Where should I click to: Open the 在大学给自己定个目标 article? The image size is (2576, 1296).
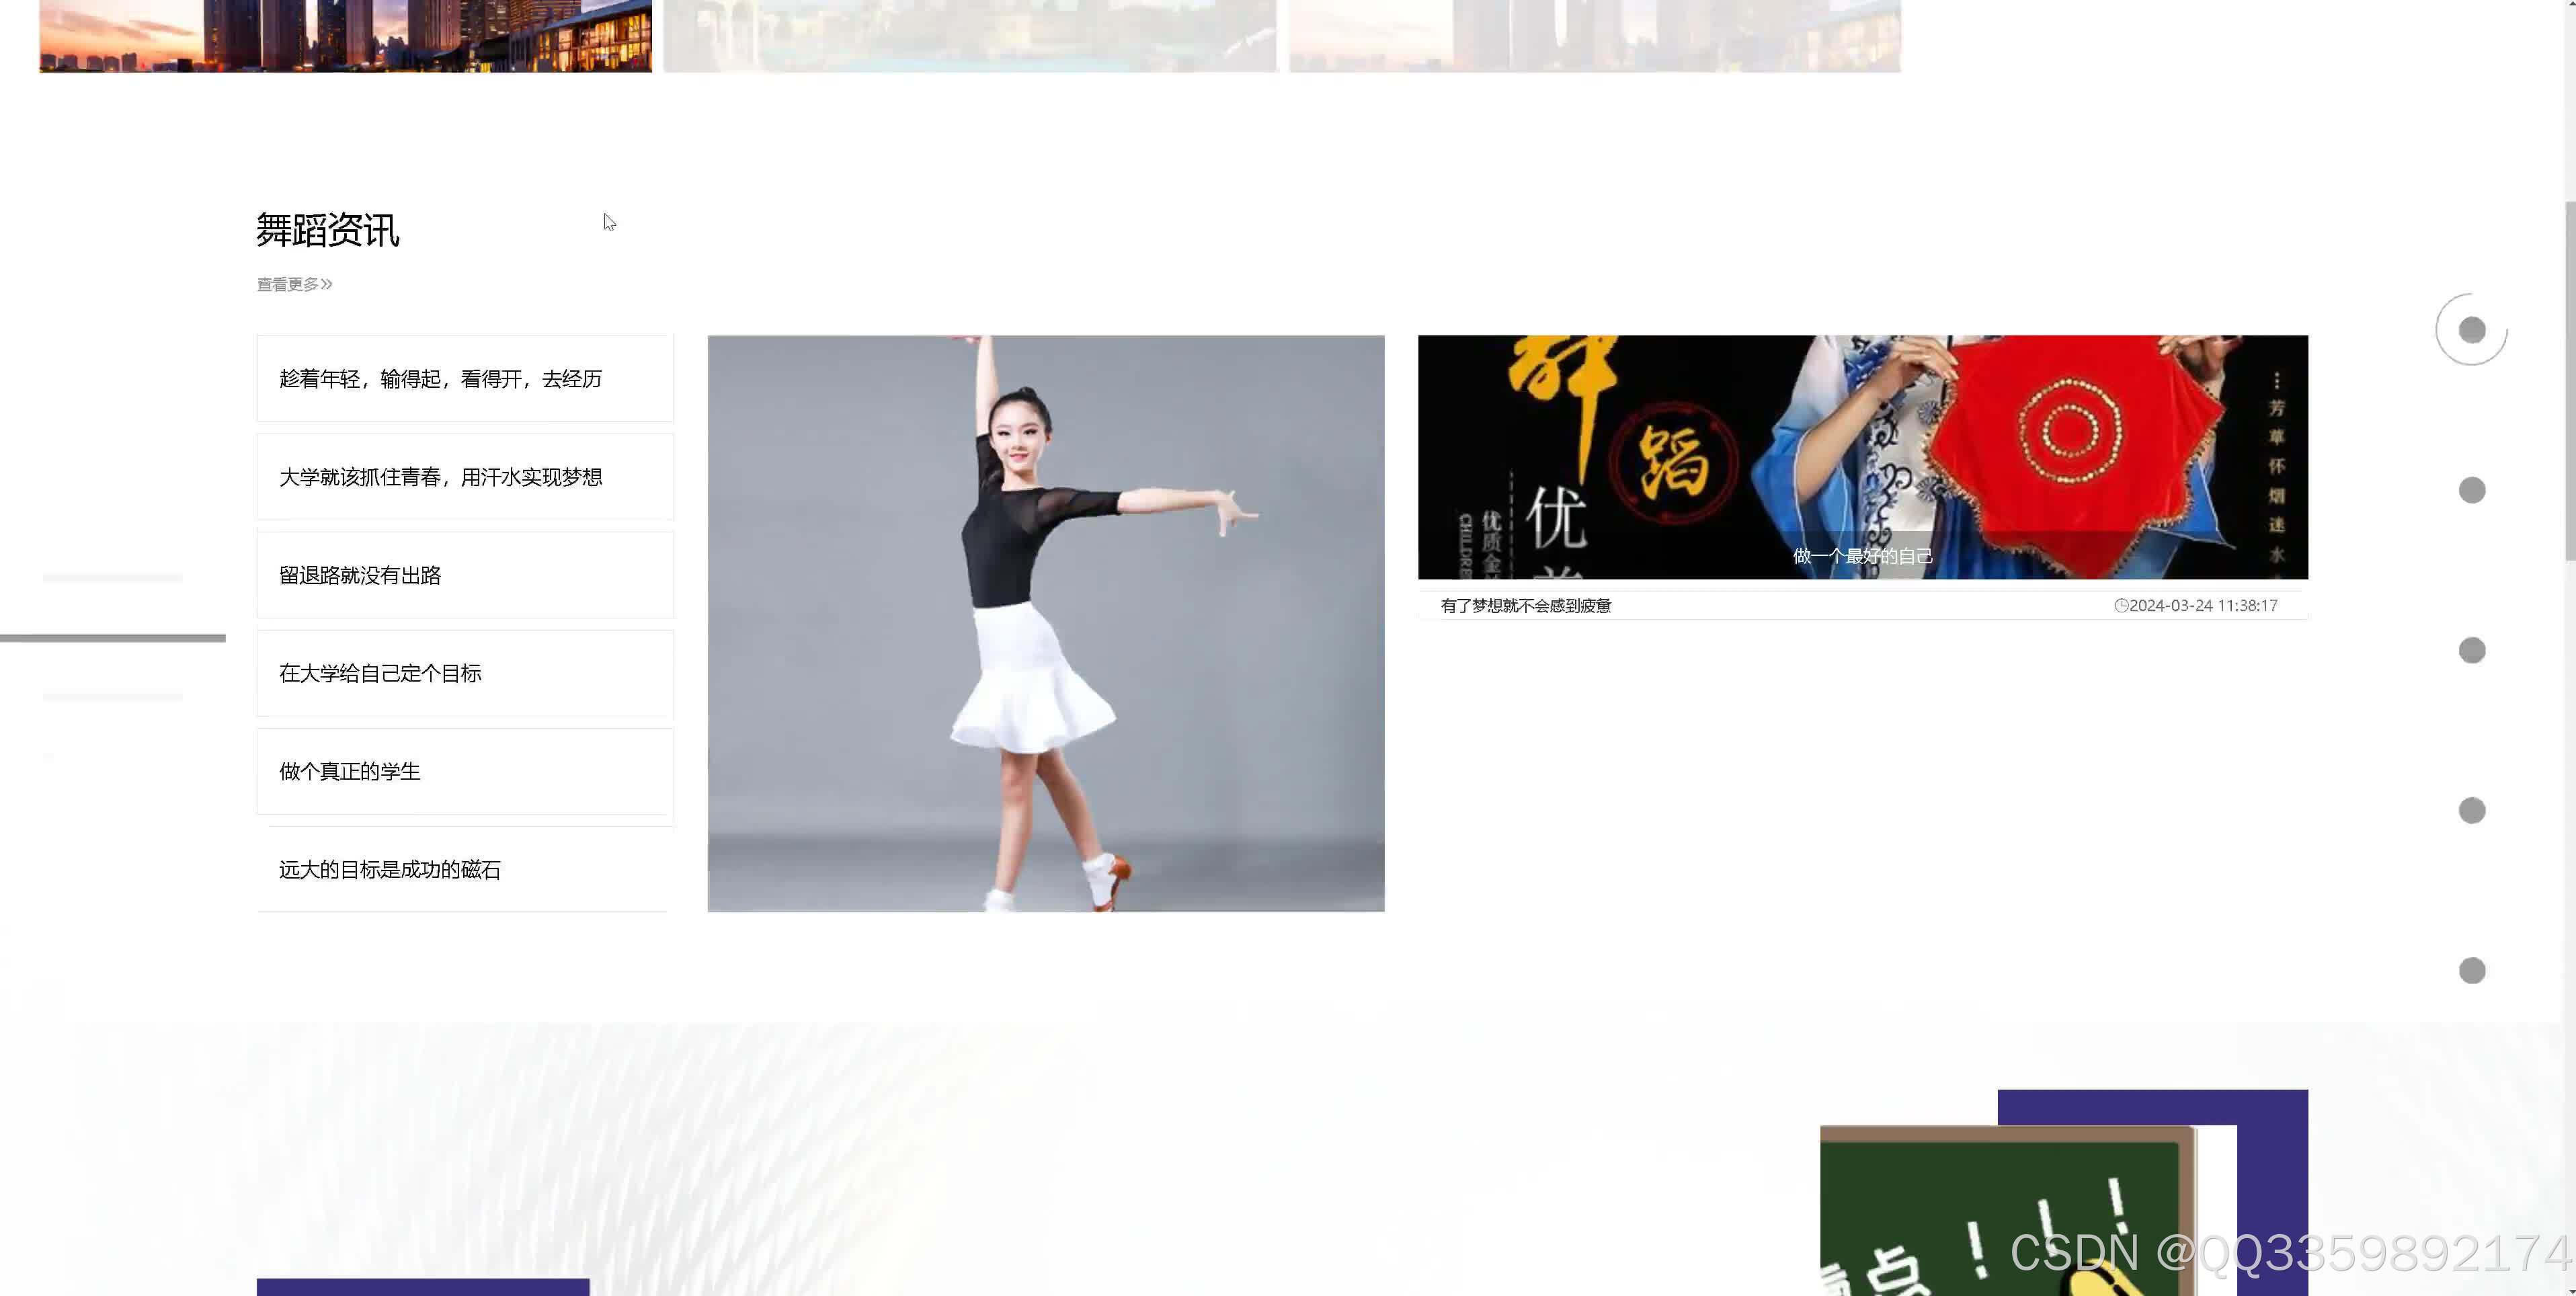(380, 673)
